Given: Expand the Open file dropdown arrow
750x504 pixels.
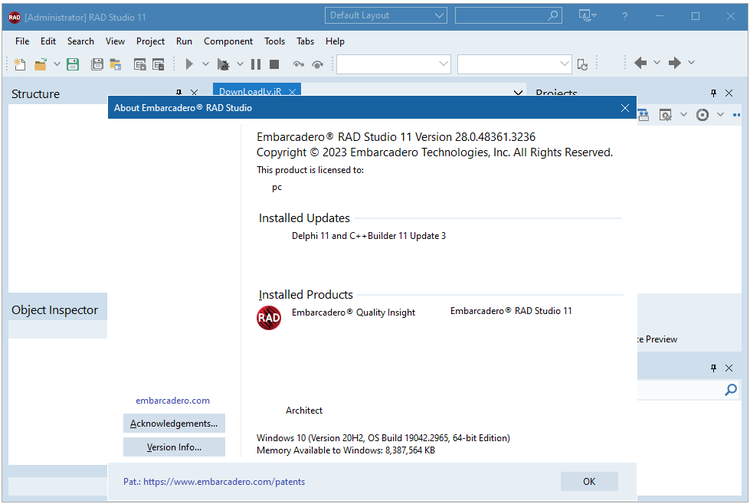Looking at the screenshot, I should click(x=56, y=64).
